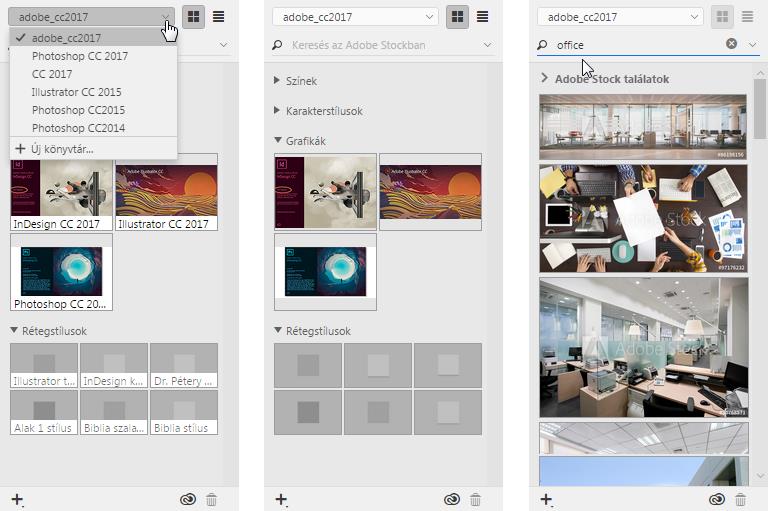
Task: Open top-view desk teamwork stock photo
Action: [x=643, y=219]
